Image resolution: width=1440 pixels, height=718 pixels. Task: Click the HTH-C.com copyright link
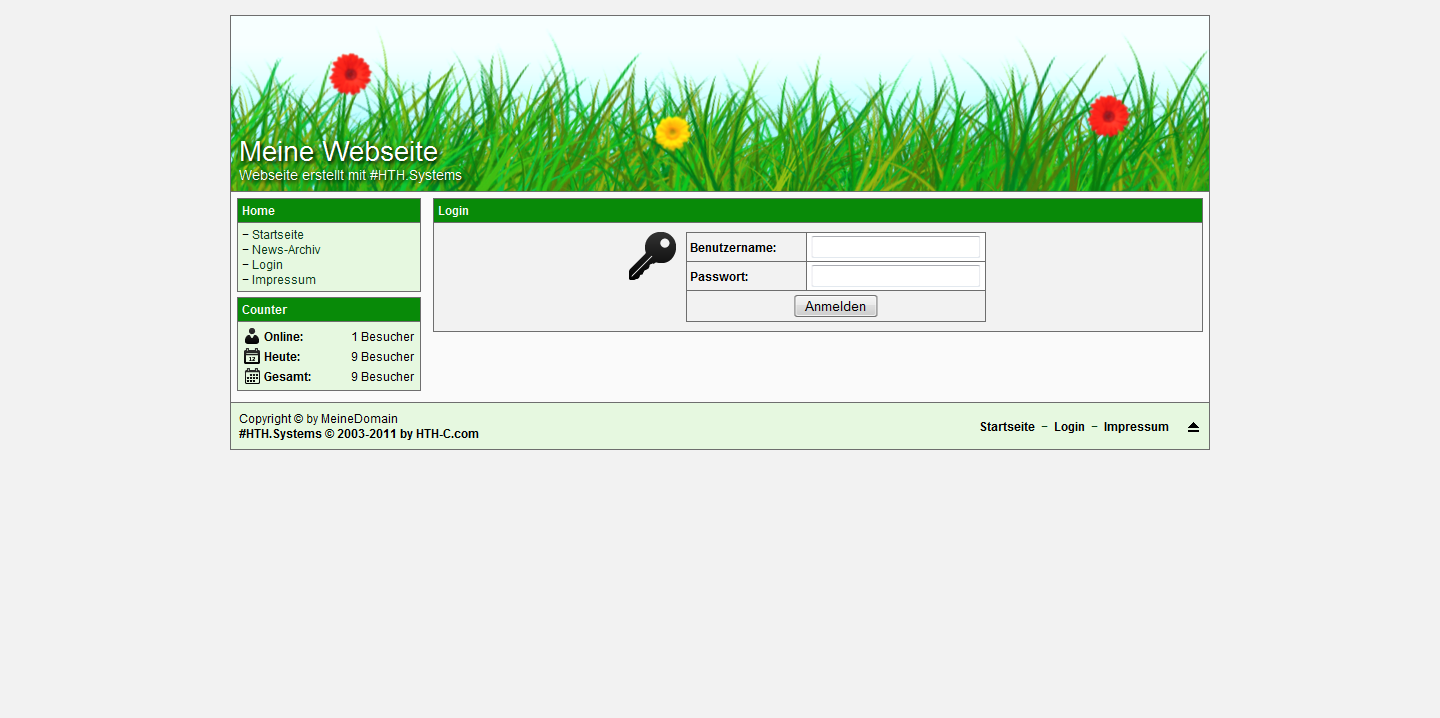point(447,434)
